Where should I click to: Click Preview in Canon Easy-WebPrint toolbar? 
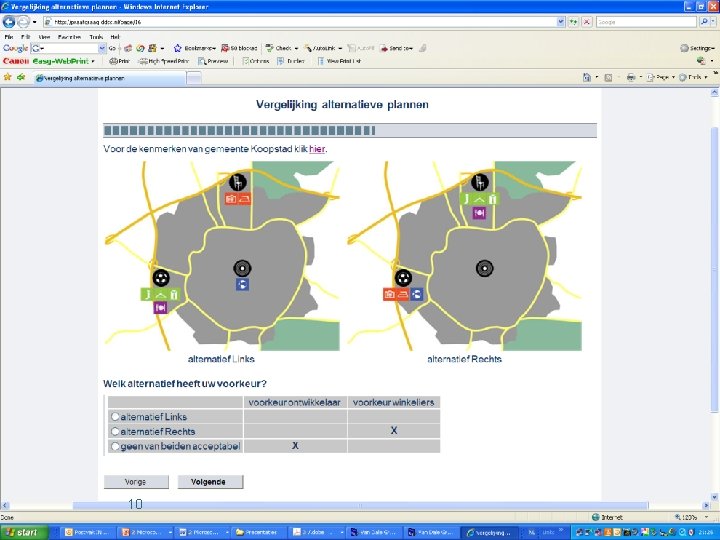tap(213, 61)
